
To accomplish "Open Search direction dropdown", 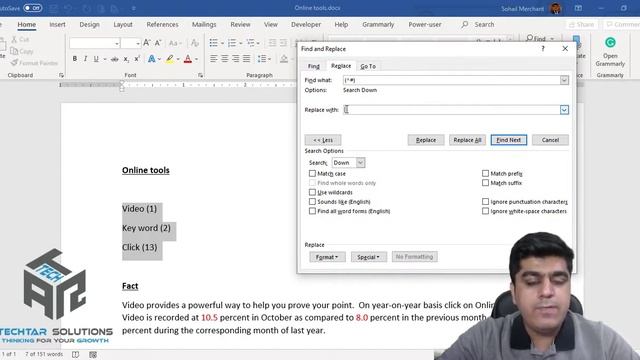I will (x=360, y=162).
